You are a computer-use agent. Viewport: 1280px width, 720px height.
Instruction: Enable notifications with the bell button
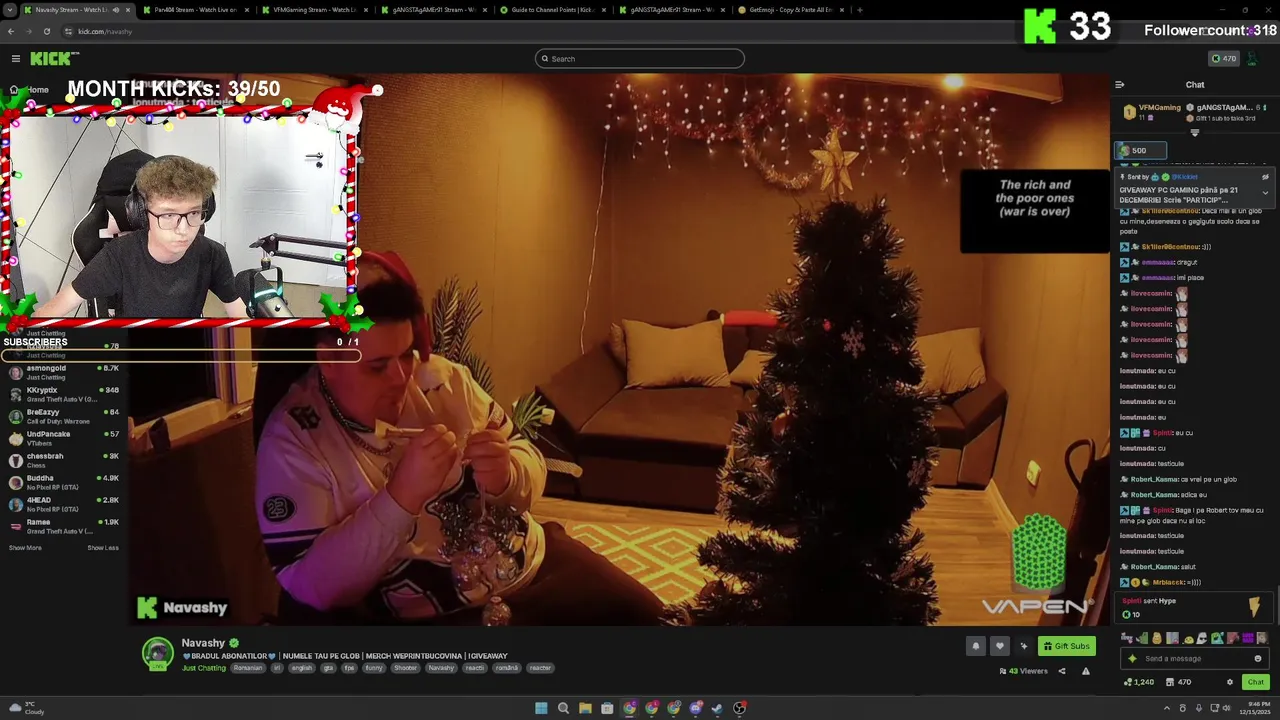tap(976, 646)
